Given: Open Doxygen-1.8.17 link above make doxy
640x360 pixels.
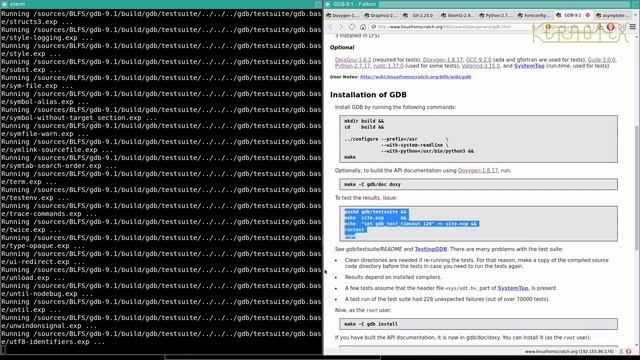Looking at the screenshot, I should [x=478, y=171].
